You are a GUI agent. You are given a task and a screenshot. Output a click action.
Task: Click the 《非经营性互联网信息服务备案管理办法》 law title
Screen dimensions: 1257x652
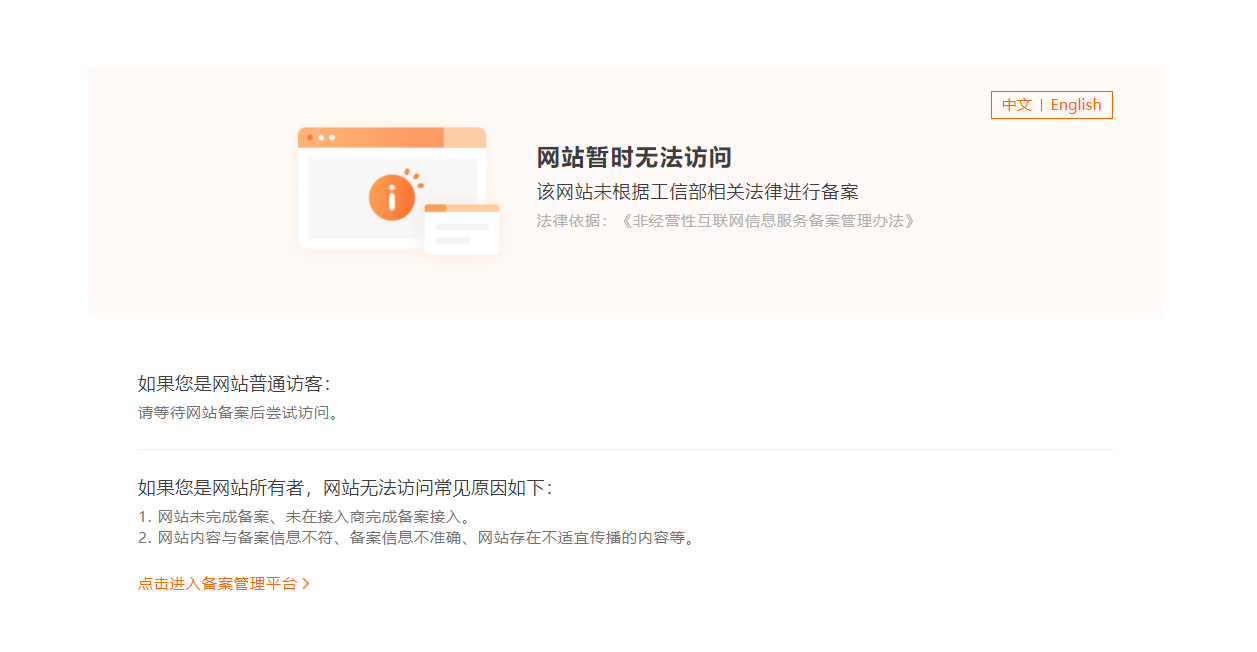(767, 221)
